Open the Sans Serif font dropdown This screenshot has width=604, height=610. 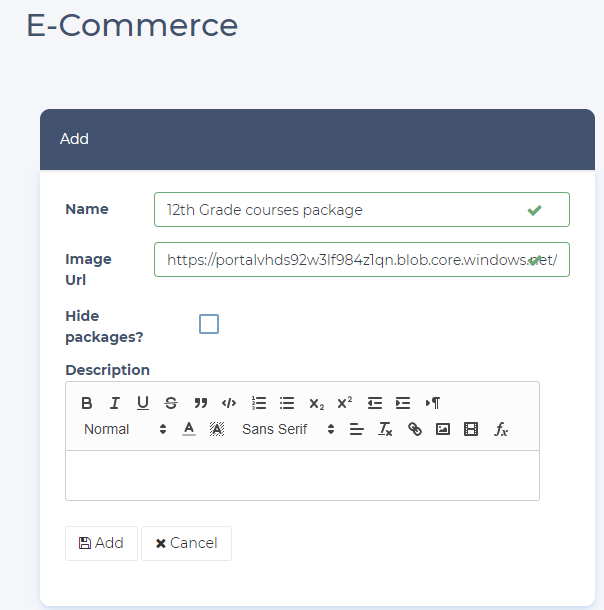click(x=288, y=429)
